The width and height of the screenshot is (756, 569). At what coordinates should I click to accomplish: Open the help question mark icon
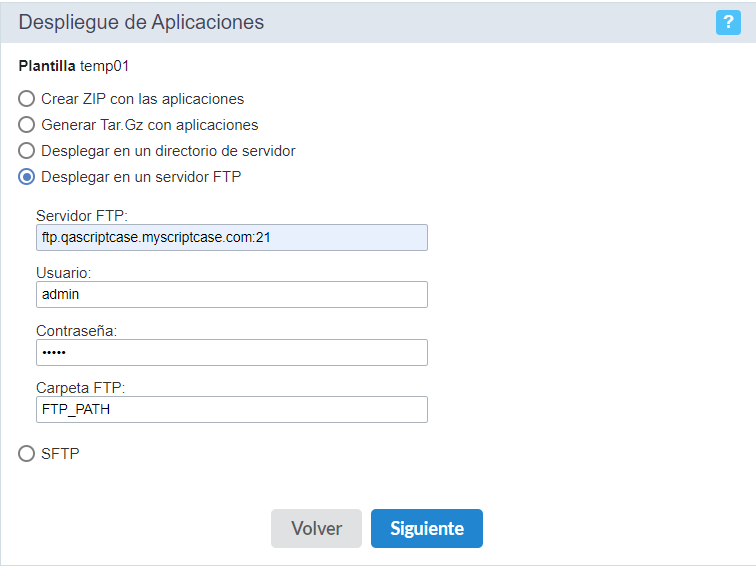pyautogui.click(x=728, y=22)
